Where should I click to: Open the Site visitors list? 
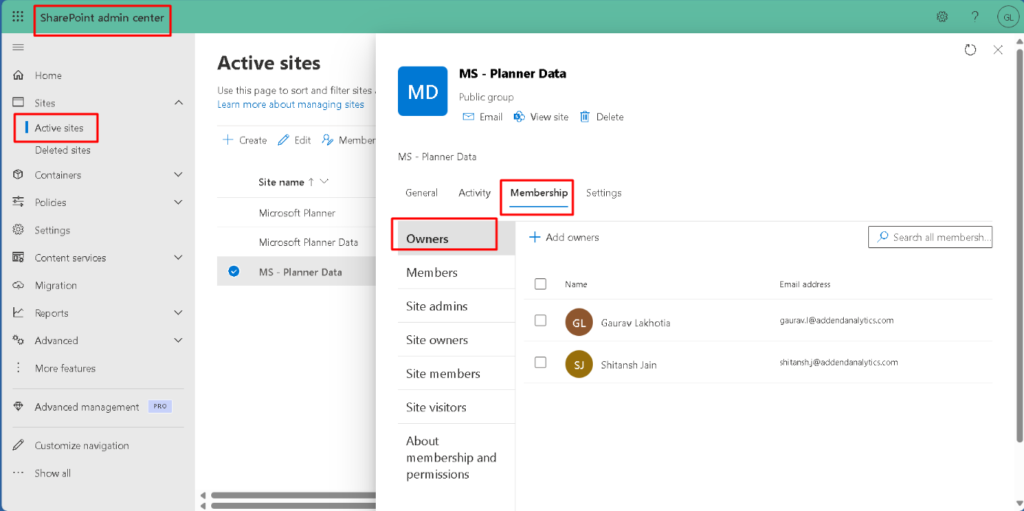tap(456, 408)
